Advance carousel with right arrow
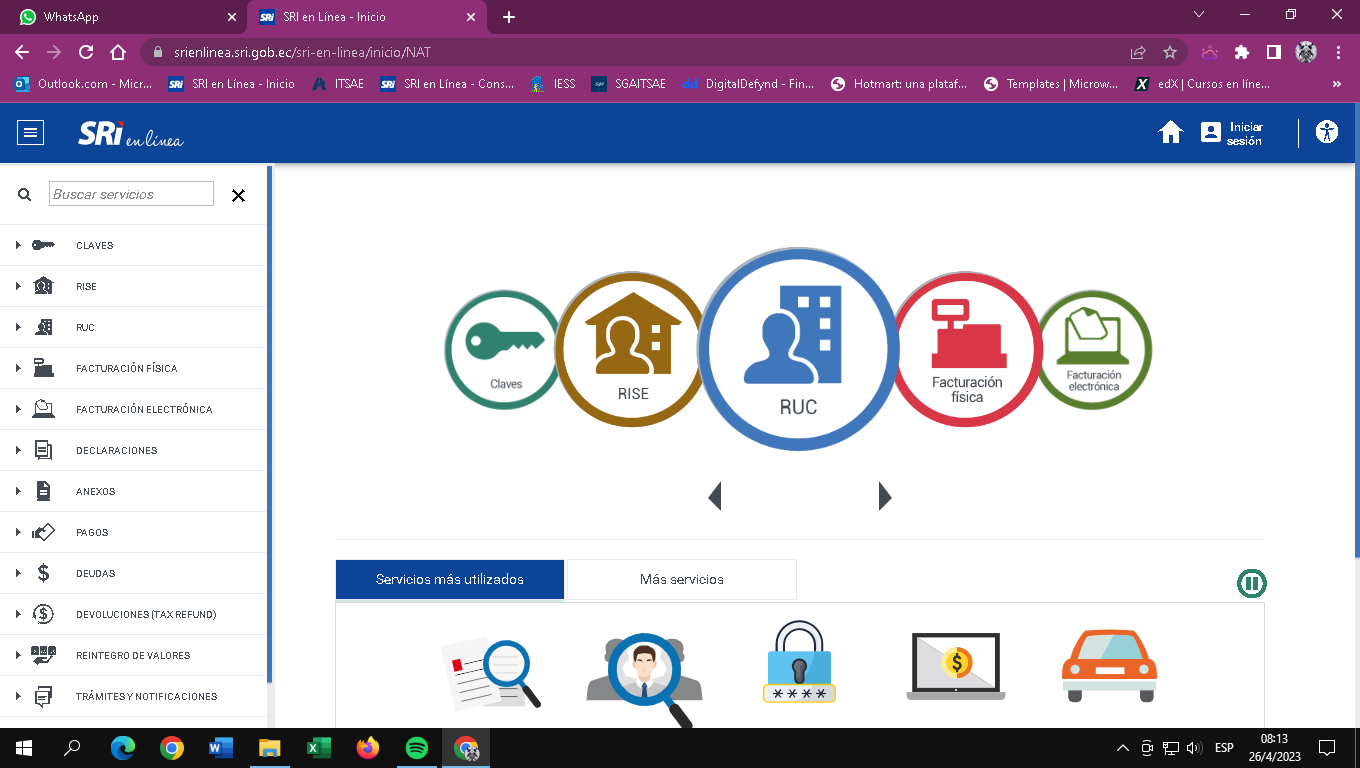This screenshot has width=1360, height=768. click(x=884, y=496)
